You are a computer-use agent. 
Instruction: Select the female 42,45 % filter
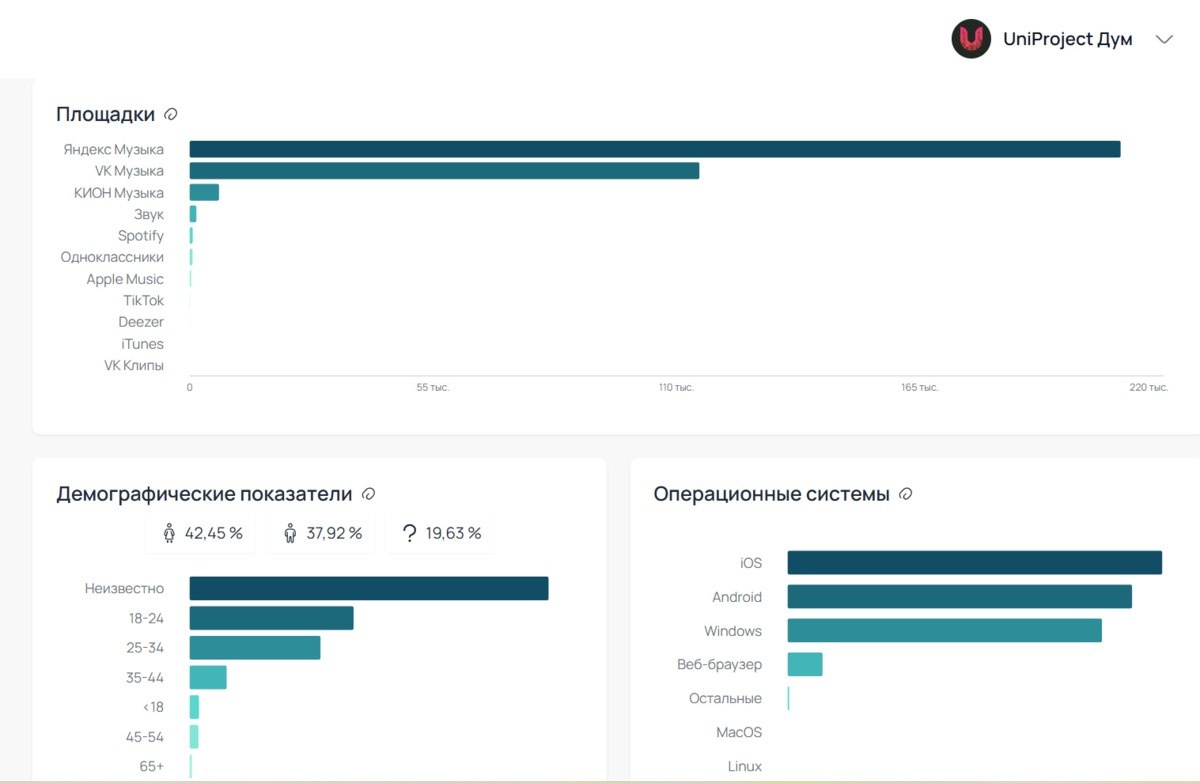[x=201, y=533]
